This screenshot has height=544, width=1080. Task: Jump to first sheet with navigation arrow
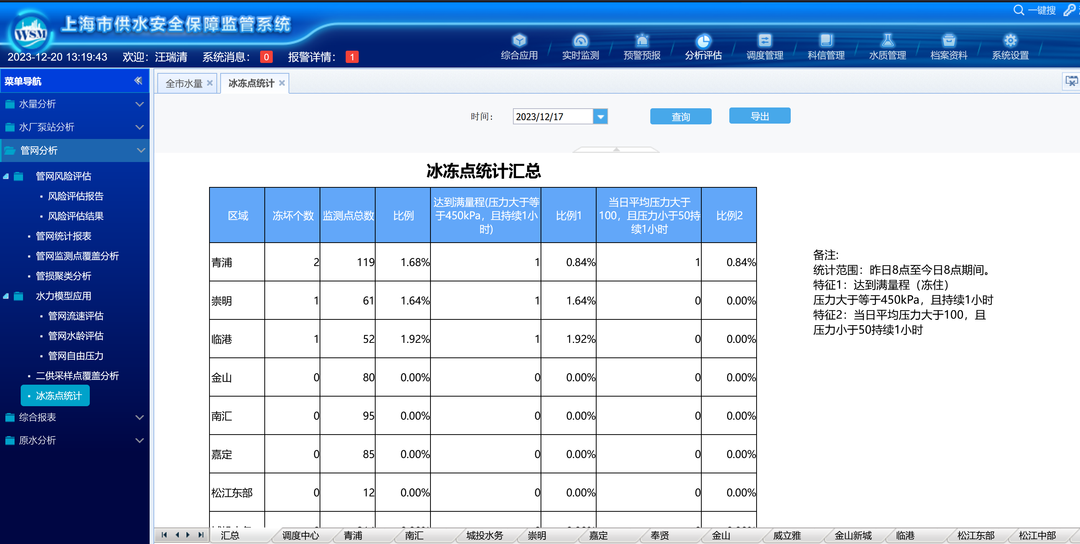[165, 535]
